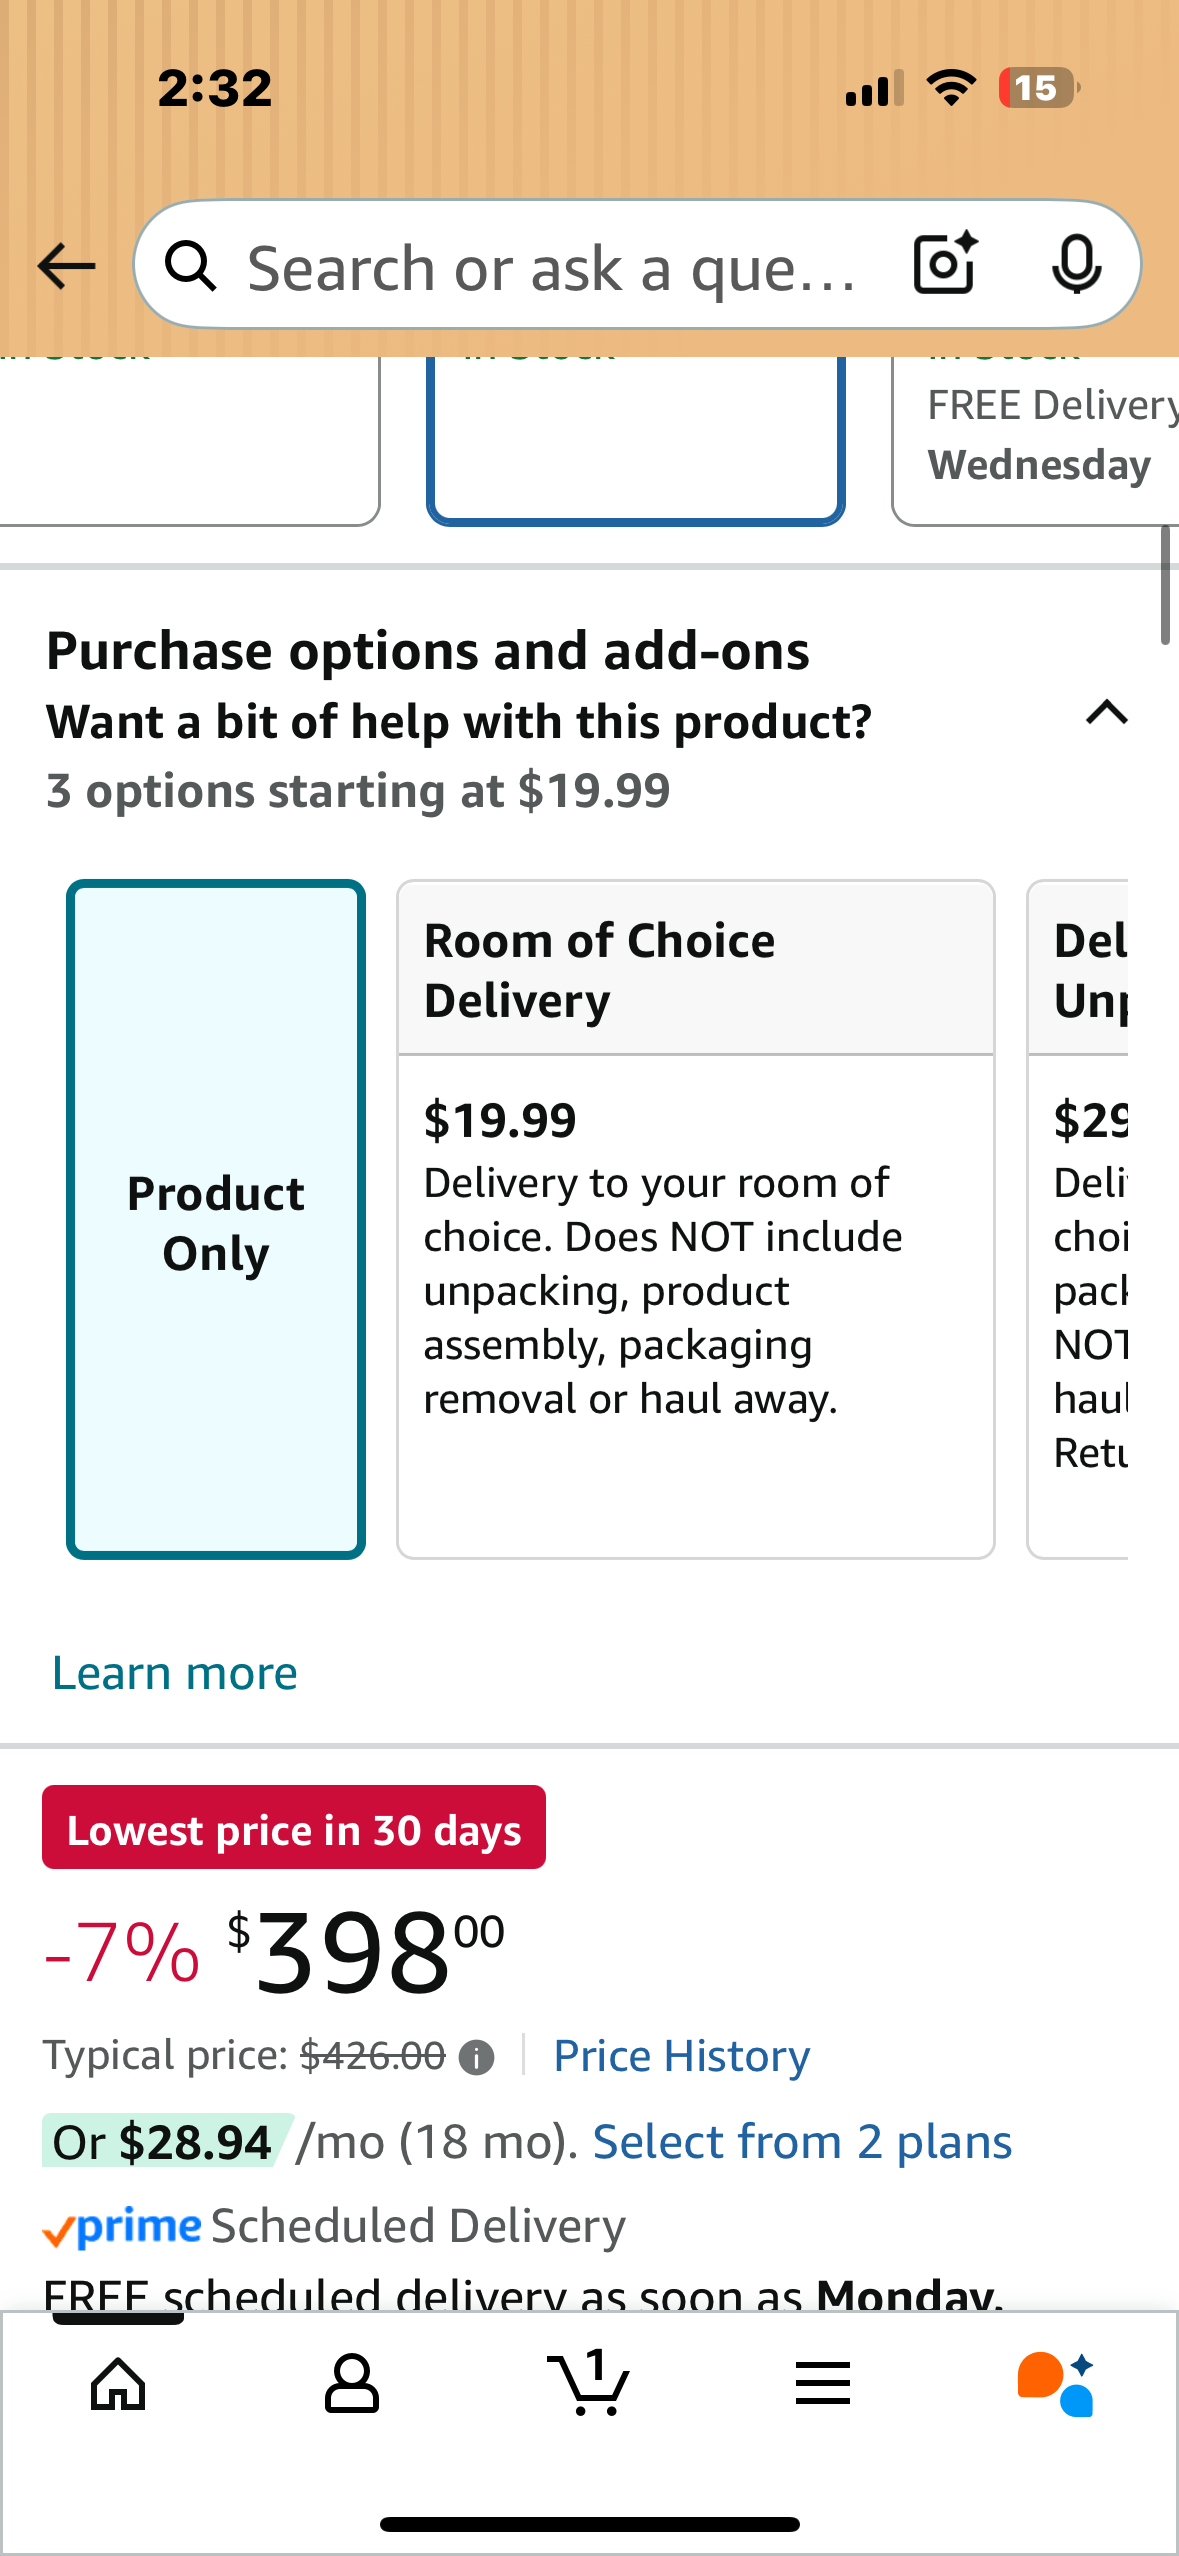Image resolution: width=1179 pixels, height=2556 pixels.
Task: Select the Product Only option
Action: pos(216,1219)
